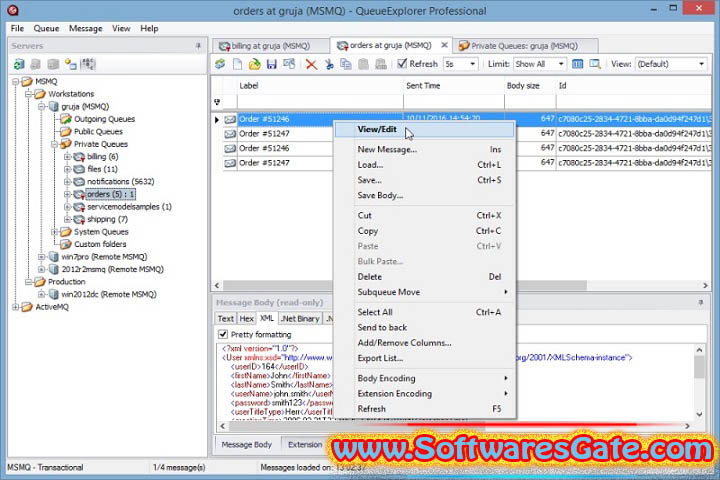Choose Add/Remove Columns... in the context menu
This screenshot has width=720, height=480.
[x=424, y=343]
